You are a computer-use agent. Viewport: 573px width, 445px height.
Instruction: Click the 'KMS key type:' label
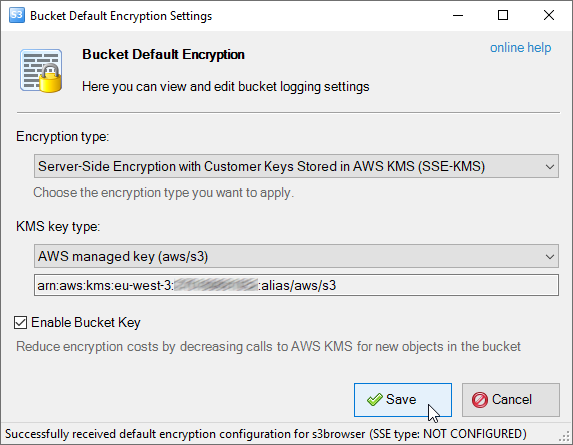point(58,227)
